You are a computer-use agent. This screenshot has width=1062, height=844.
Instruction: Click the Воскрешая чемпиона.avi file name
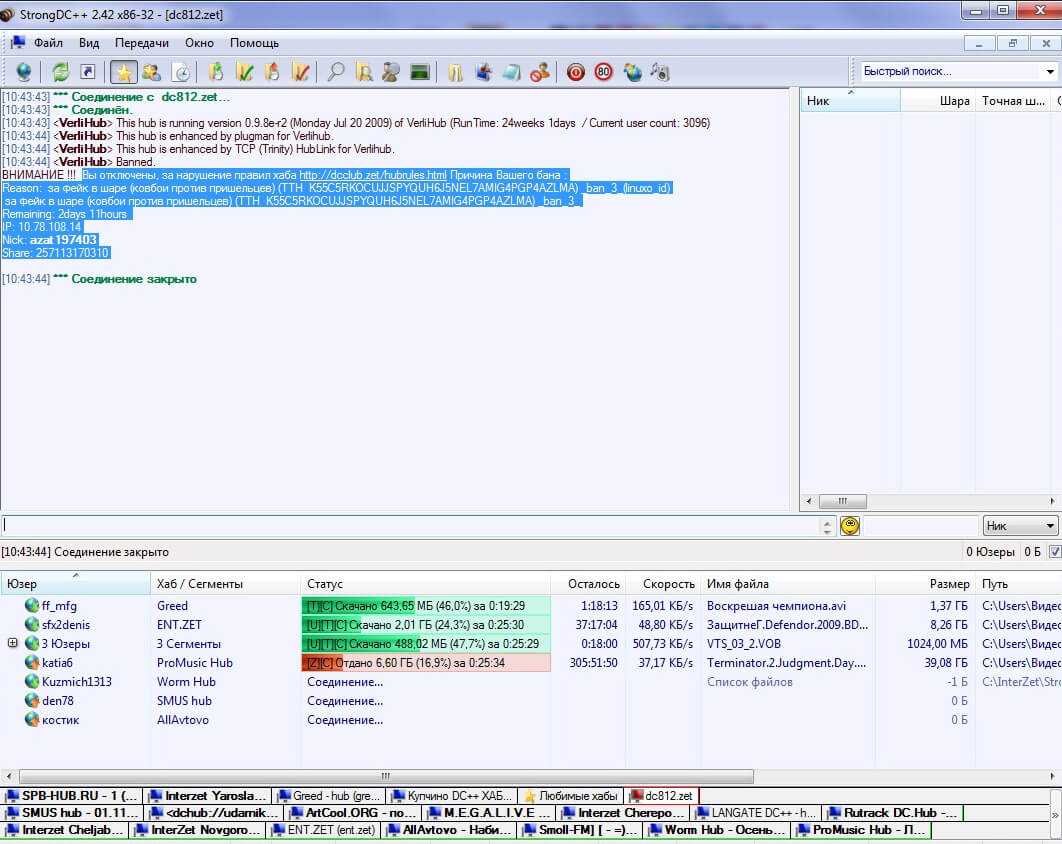pyautogui.click(x=776, y=606)
